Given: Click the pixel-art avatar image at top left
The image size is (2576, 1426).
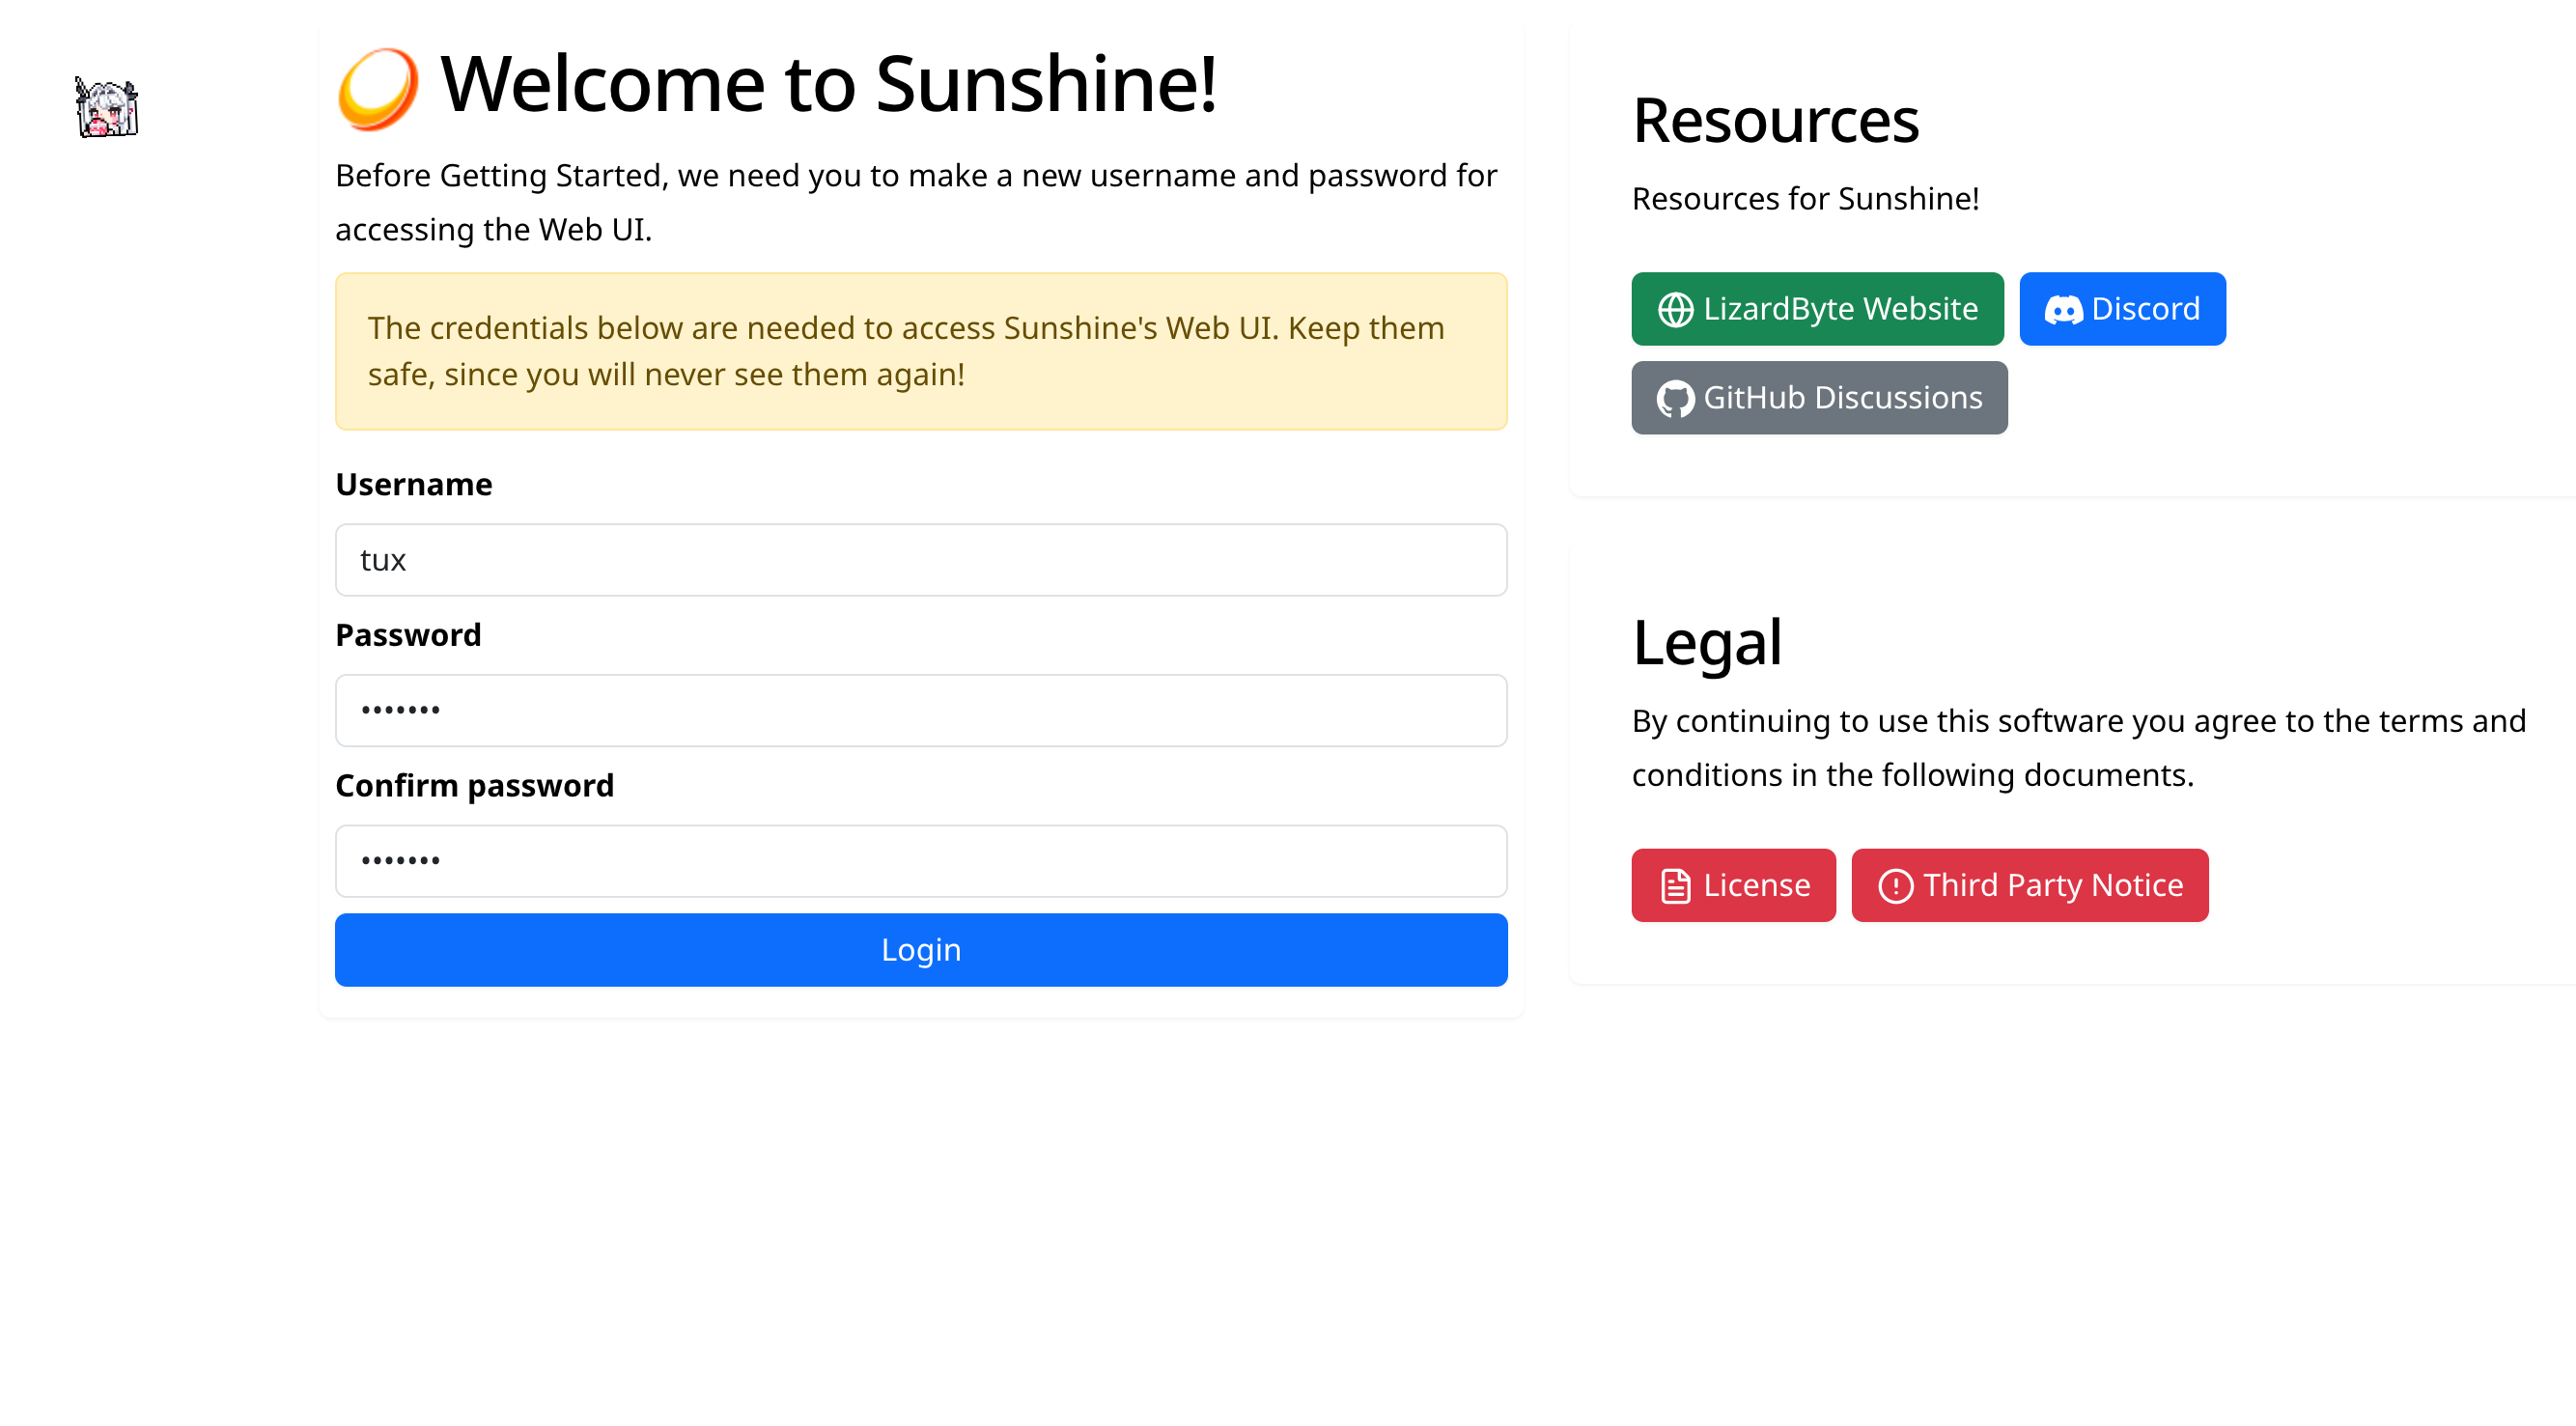Looking at the screenshot, I should 107,107.
